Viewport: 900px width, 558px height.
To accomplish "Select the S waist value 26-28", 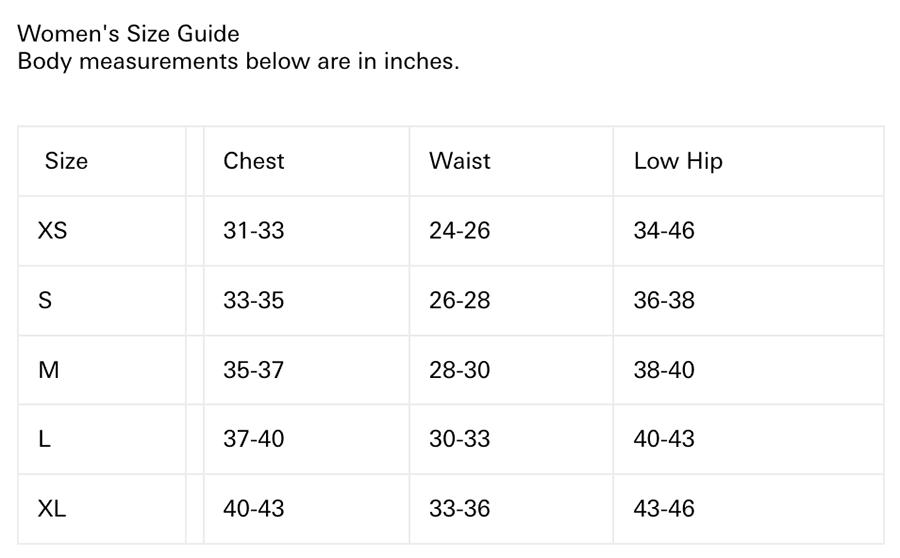I will coord(459,300).
